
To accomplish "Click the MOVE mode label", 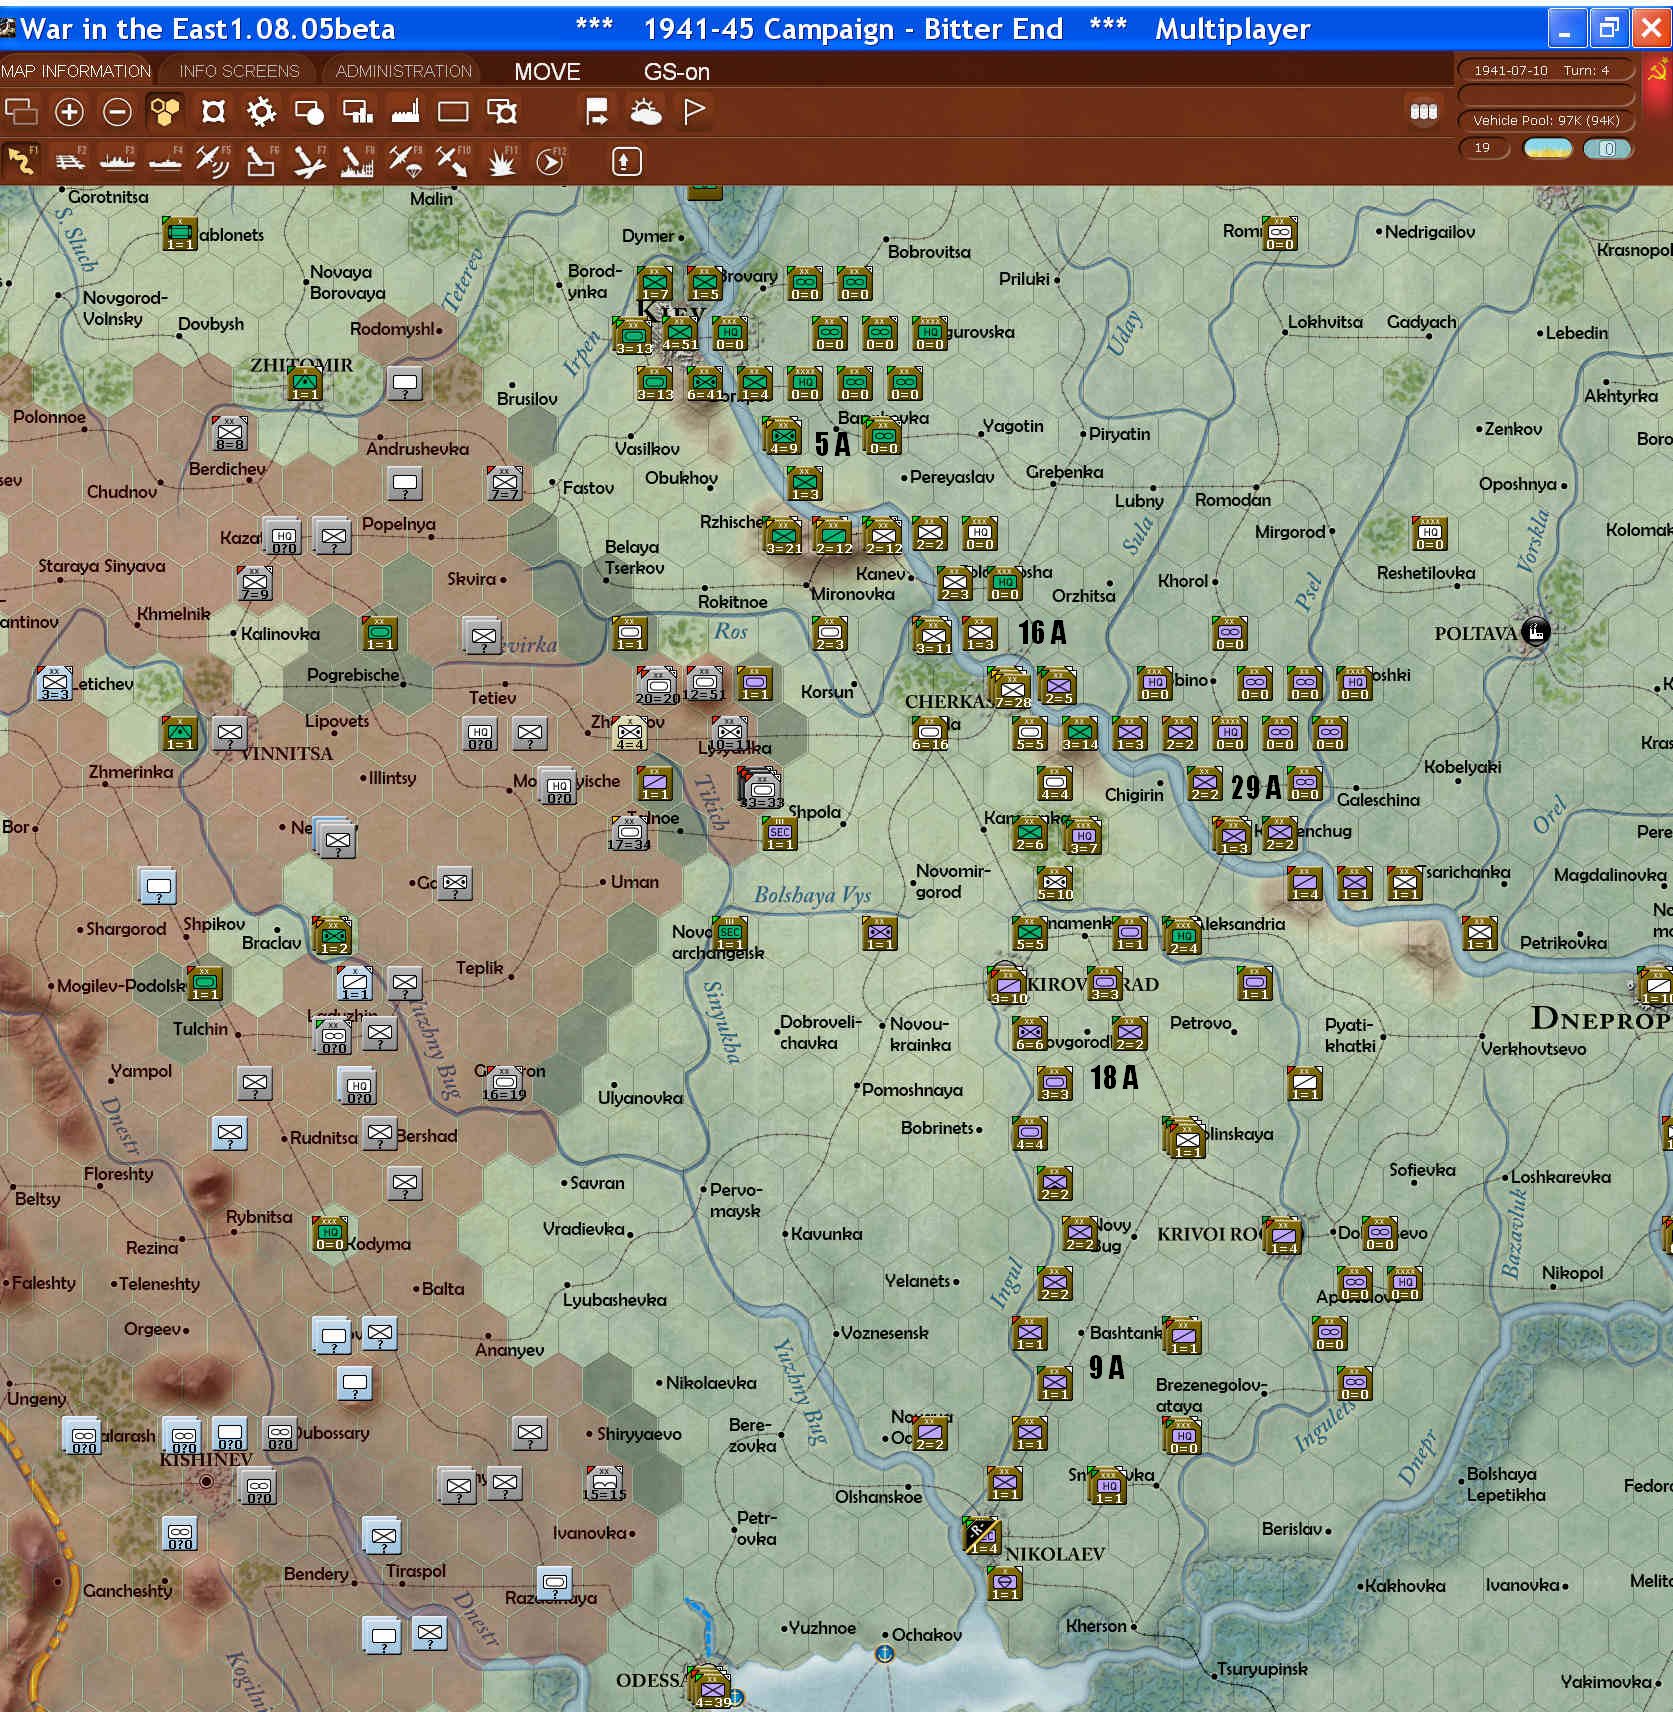I will (x=547, y=72).
